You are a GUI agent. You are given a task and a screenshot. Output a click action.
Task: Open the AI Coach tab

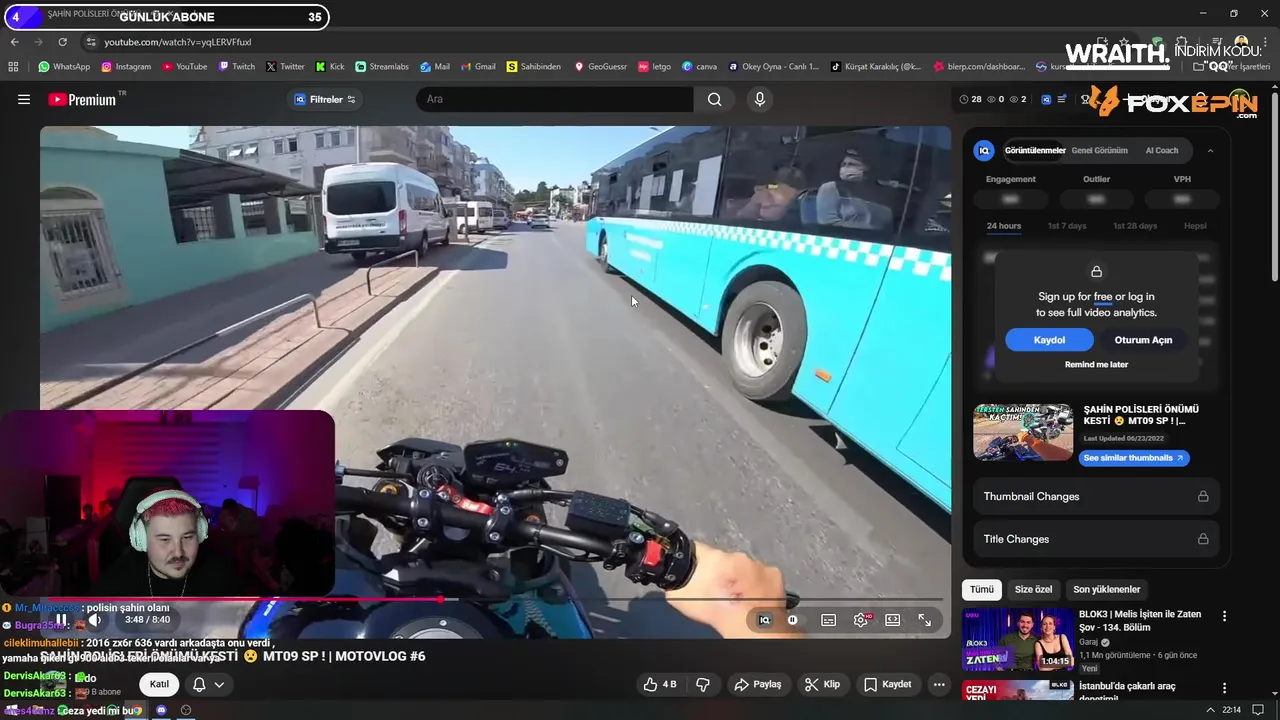[x=1161, y=150]
